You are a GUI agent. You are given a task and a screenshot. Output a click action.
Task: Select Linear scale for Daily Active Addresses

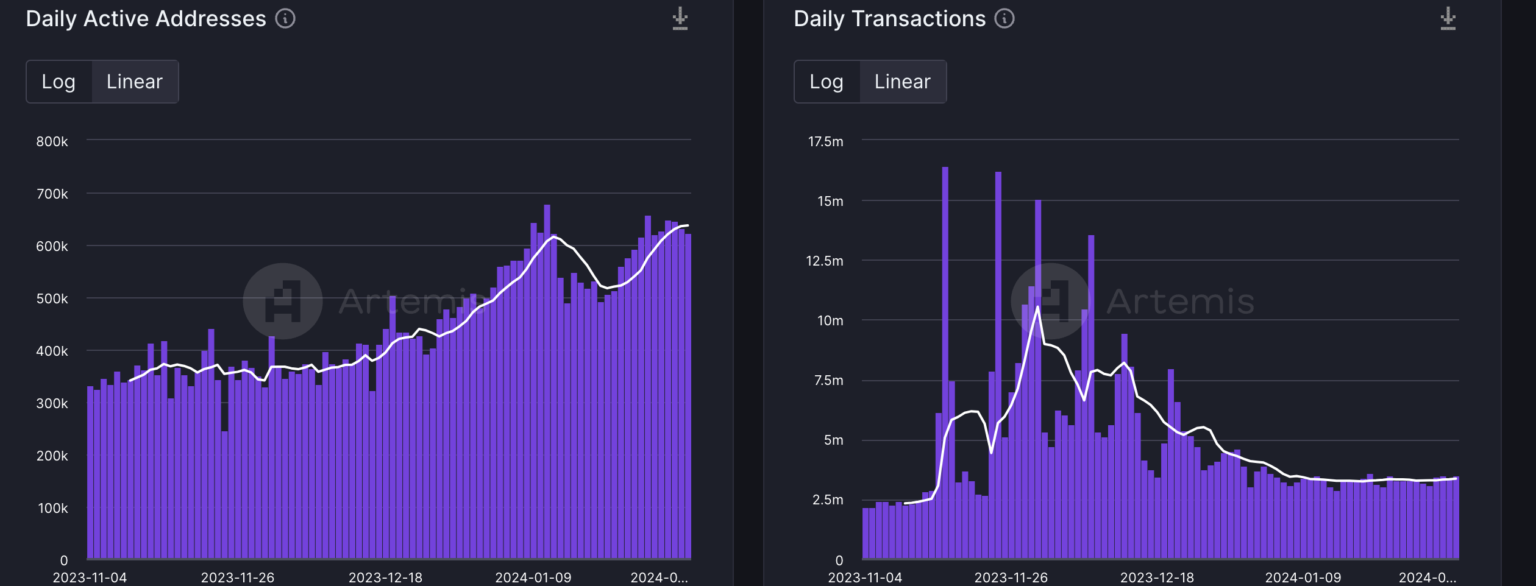click(134, 82)
